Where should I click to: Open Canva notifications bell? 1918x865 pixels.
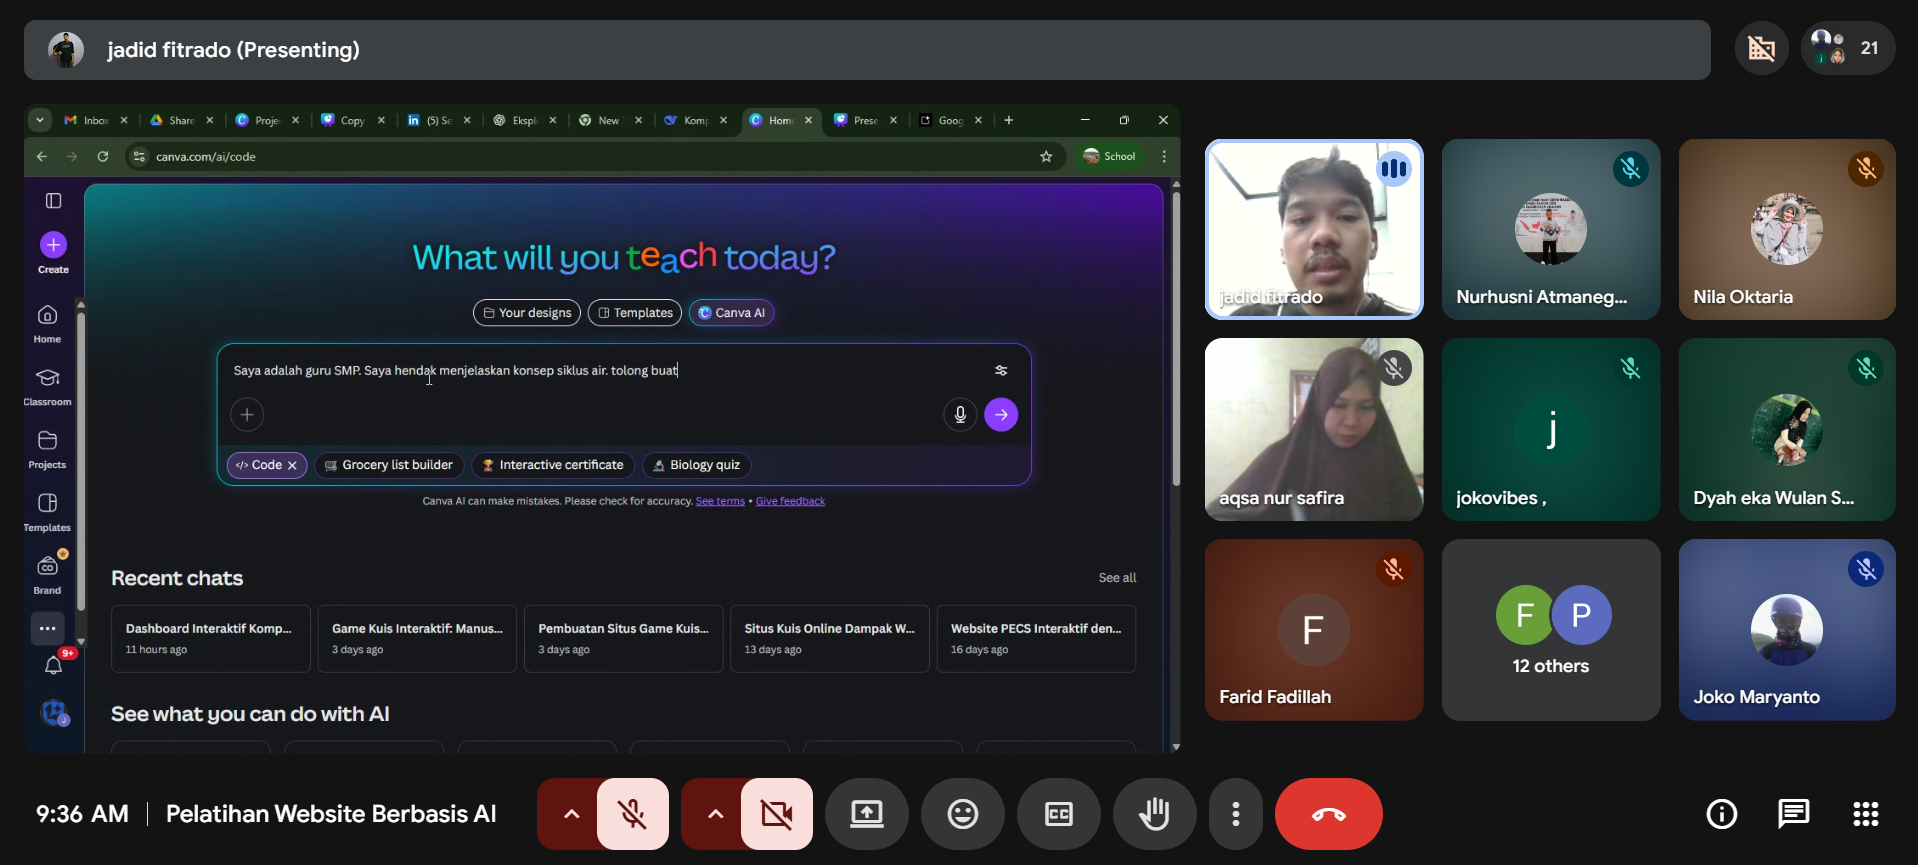[x=54, y=665]
